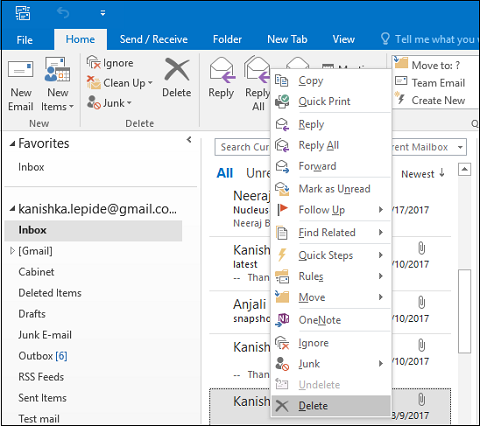The width and height of the screenshot is (480, 426).
Task: Show All messages filter
Action: [225, 173]
